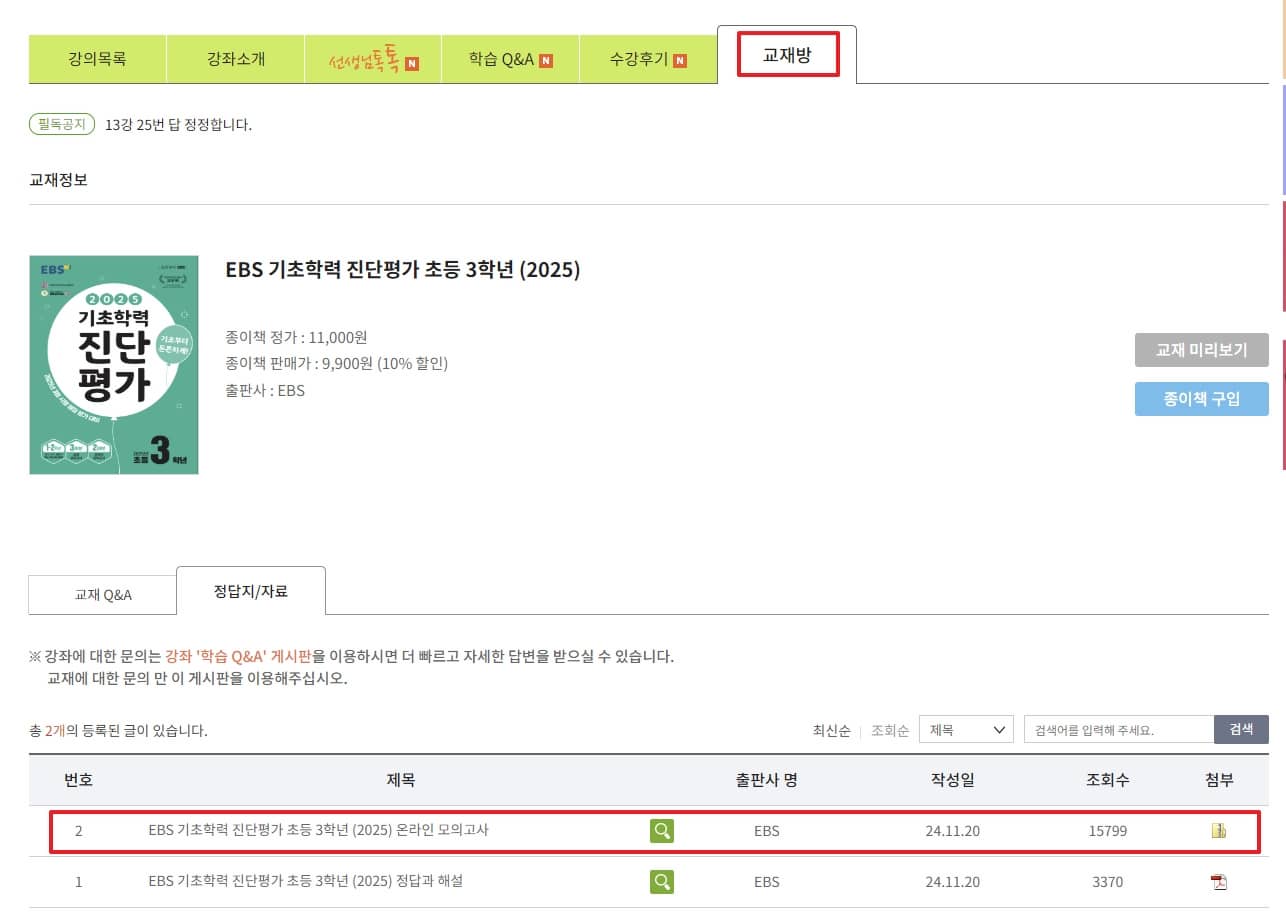Sort posts by 최신순
The image size is (1286, 920).
pos(832,730)
